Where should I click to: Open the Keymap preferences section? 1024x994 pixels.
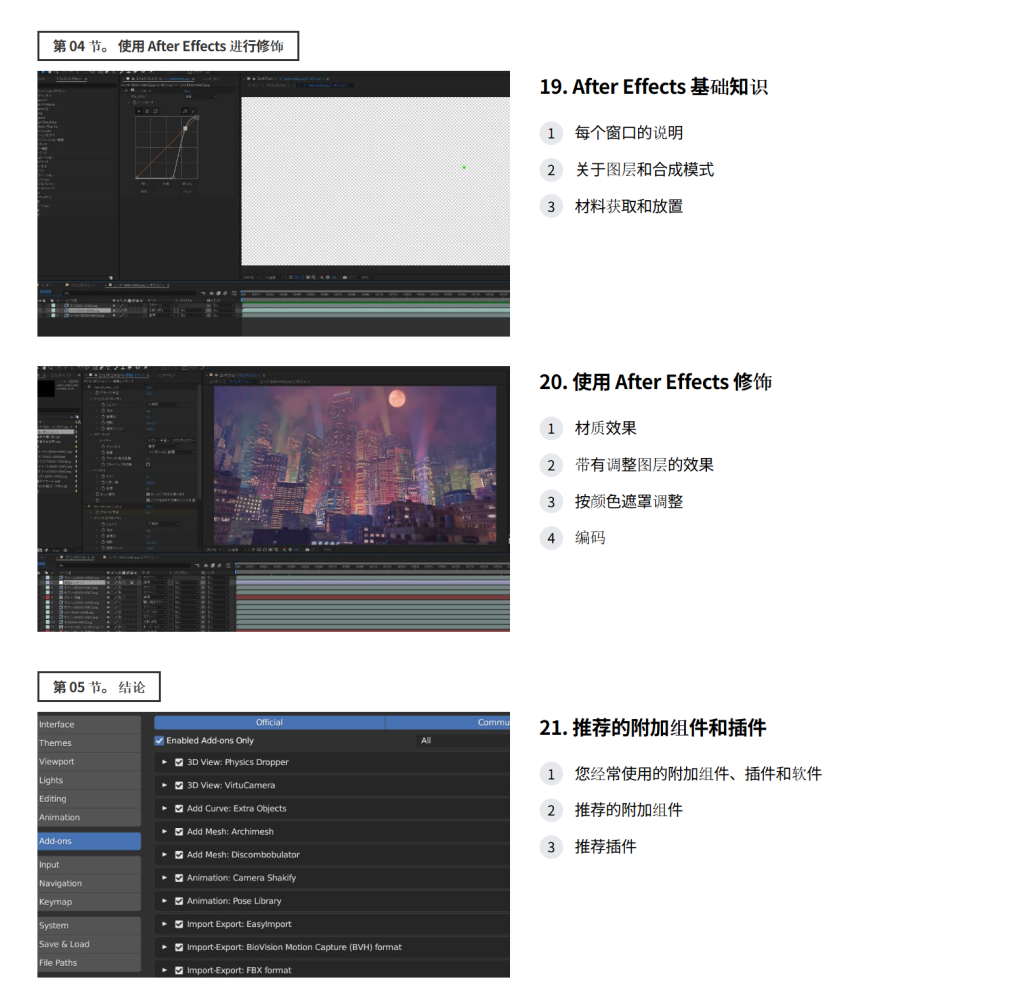89,902
